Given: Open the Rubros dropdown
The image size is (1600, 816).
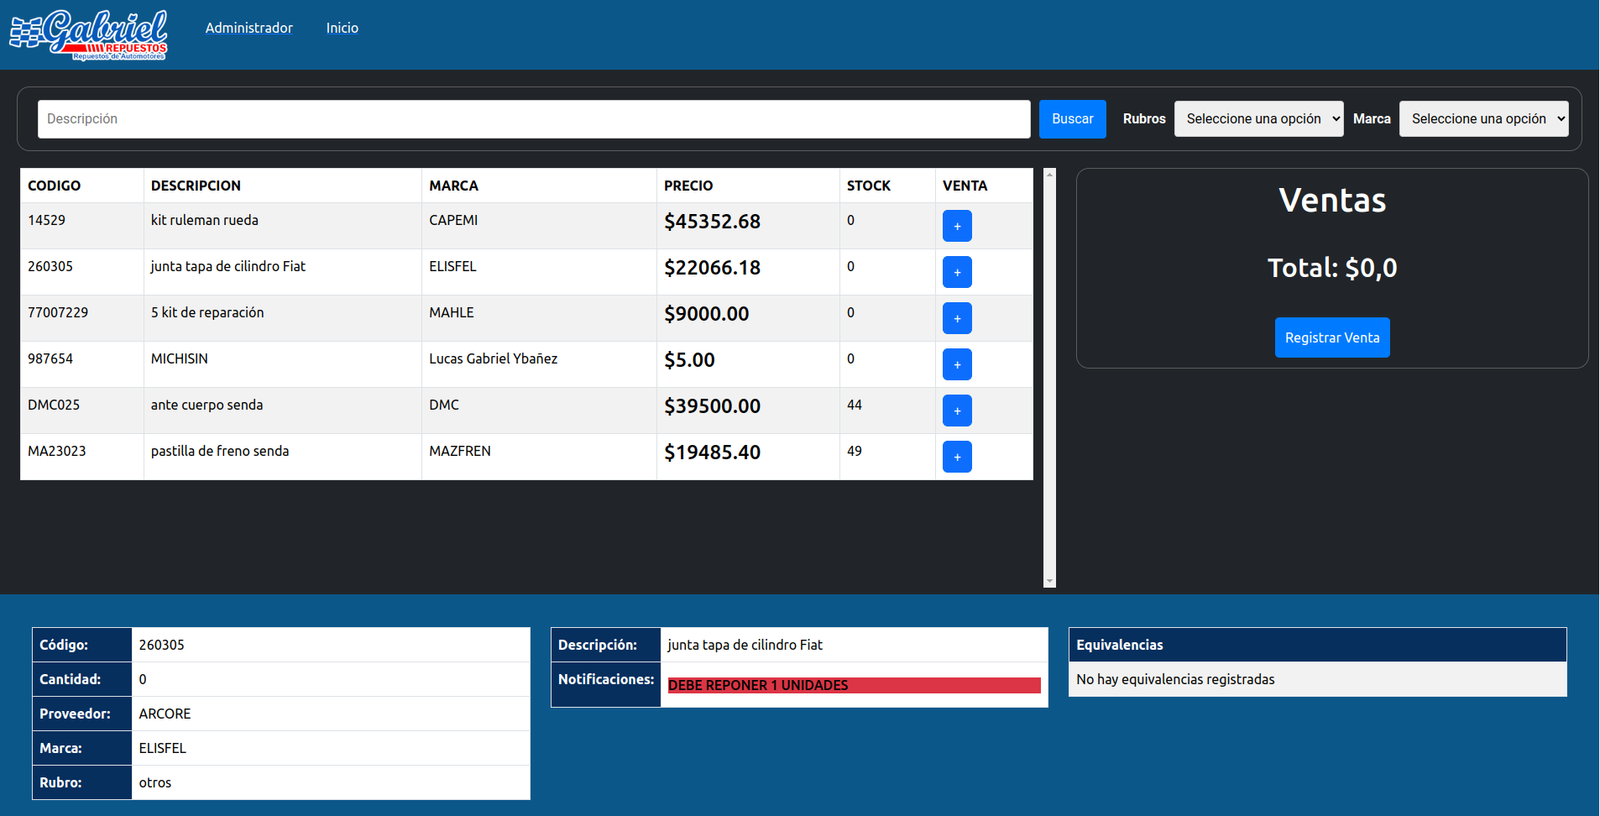Looking at the screenshot, I should (x=1258, y=119).
